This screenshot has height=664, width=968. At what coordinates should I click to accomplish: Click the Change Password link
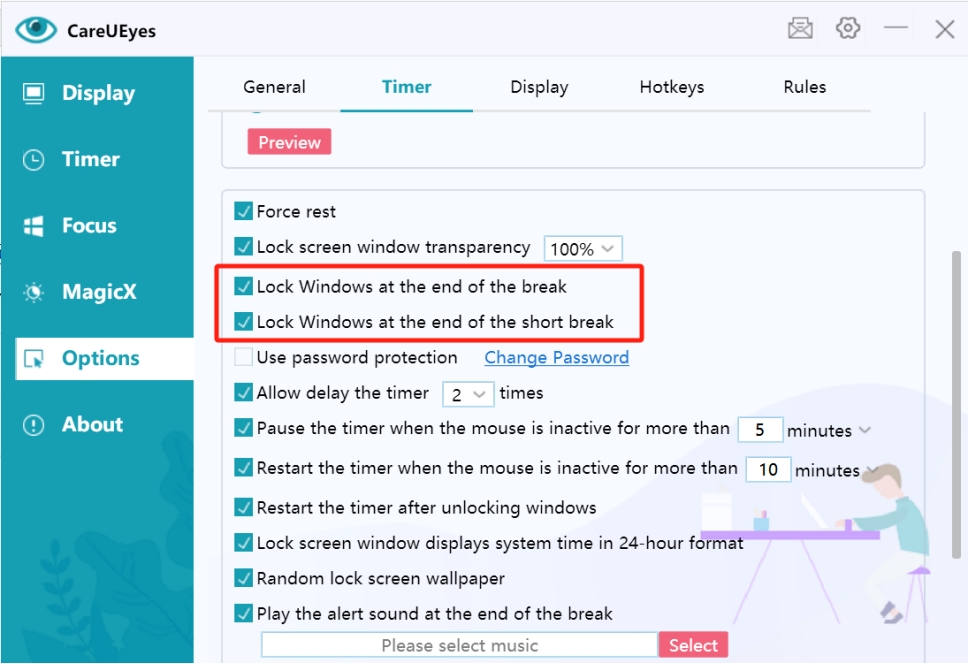coord(556,358)
